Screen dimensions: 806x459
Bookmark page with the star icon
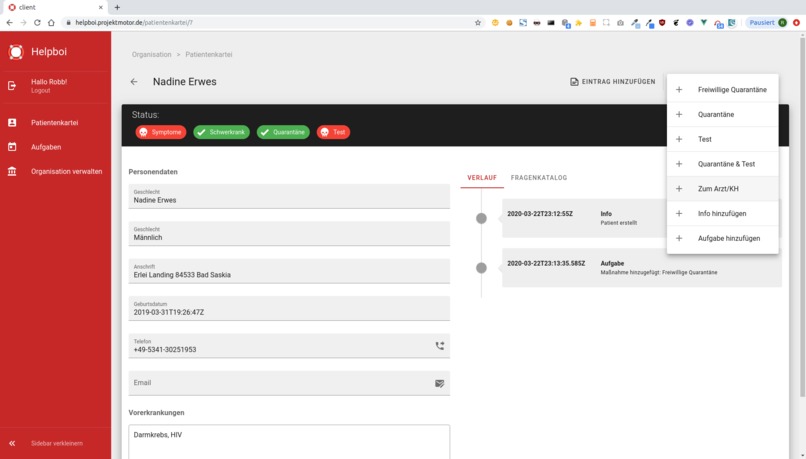[x=478, y=23]
